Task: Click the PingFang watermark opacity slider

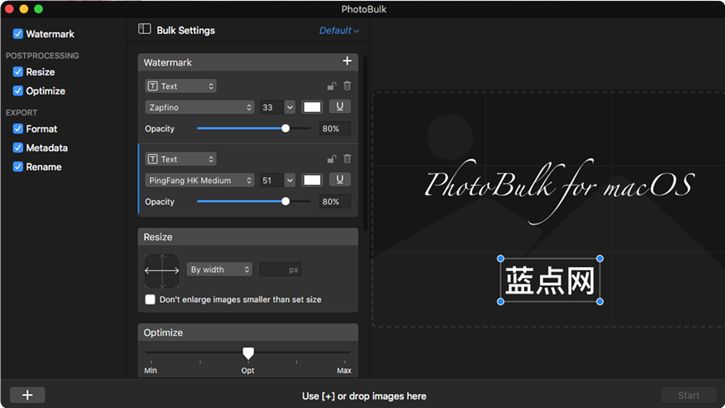Action: (253, 201)
